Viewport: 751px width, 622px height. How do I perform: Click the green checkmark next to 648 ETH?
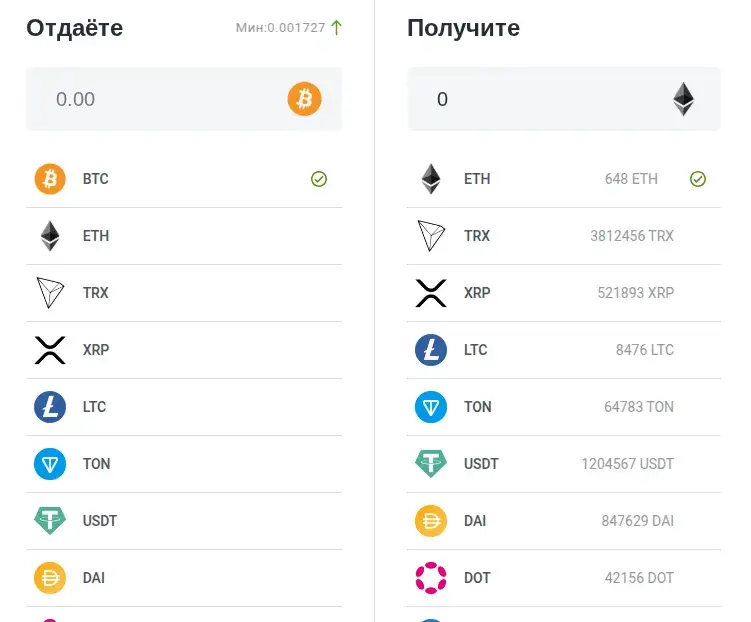698,179
